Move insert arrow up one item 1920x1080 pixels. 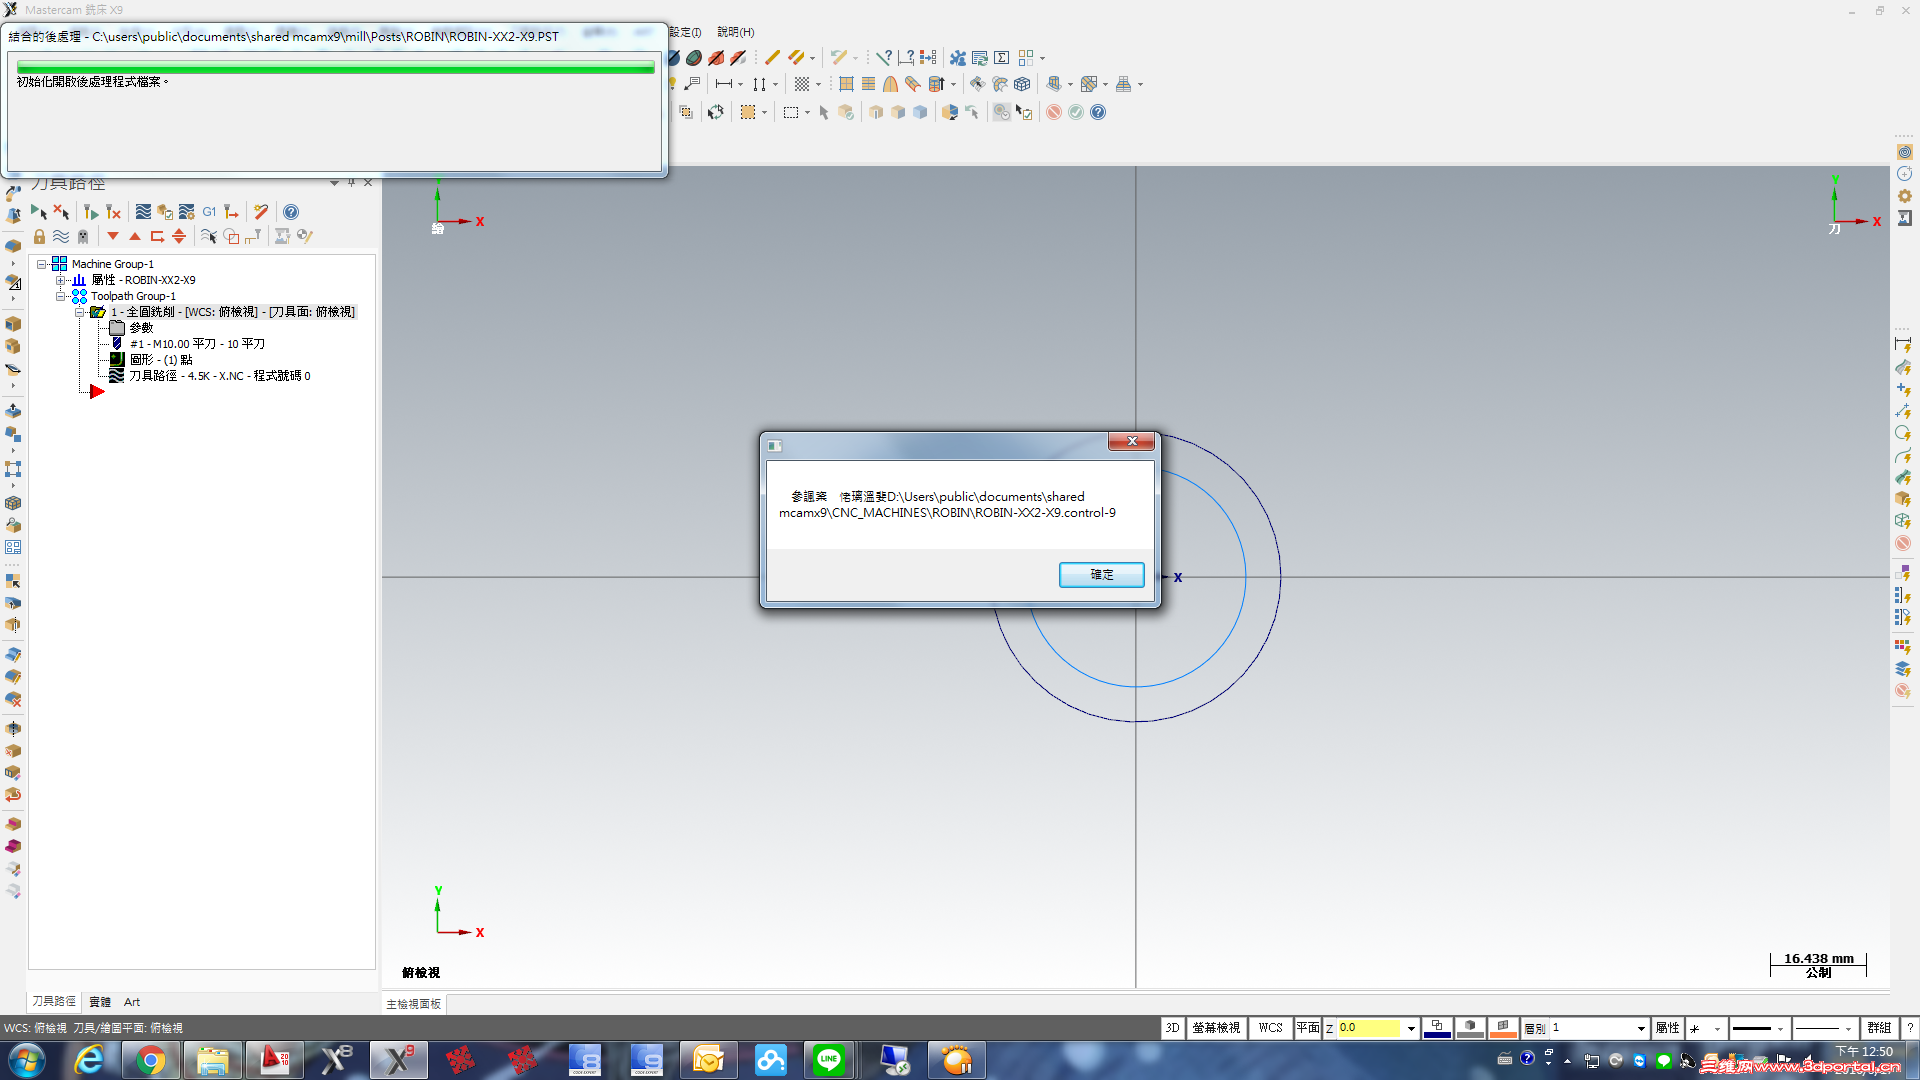click(x=135, y=237)
